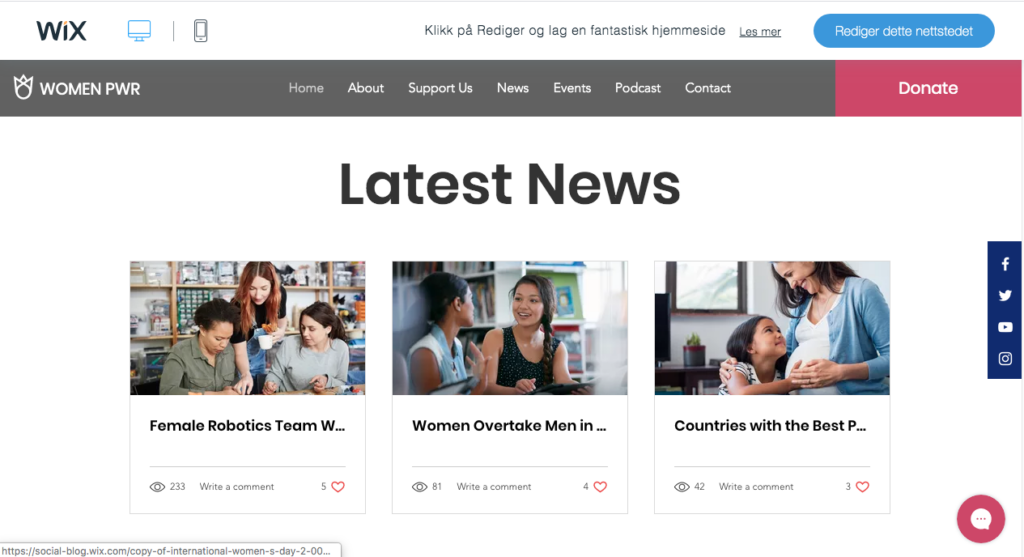
Task: Write a comment on Female Robotics post
Action: (x=236, y=487)
